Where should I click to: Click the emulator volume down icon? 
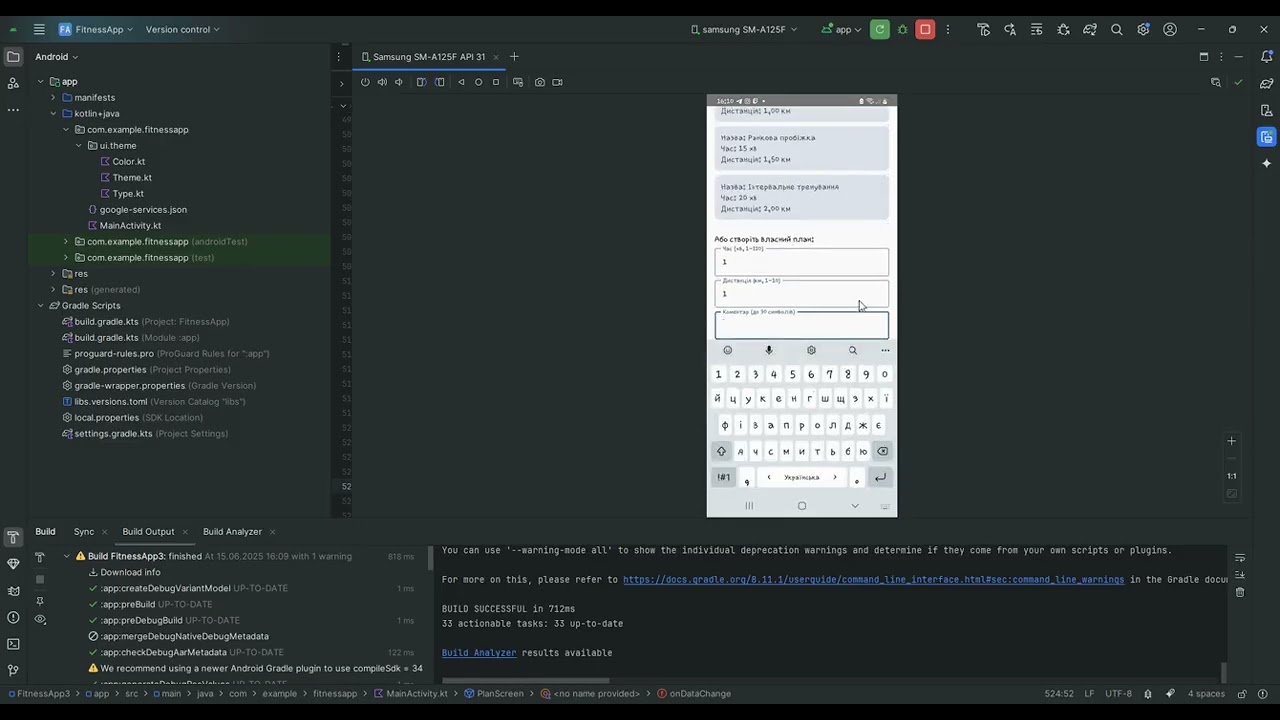pyautogui.click(x=399, y=82)
